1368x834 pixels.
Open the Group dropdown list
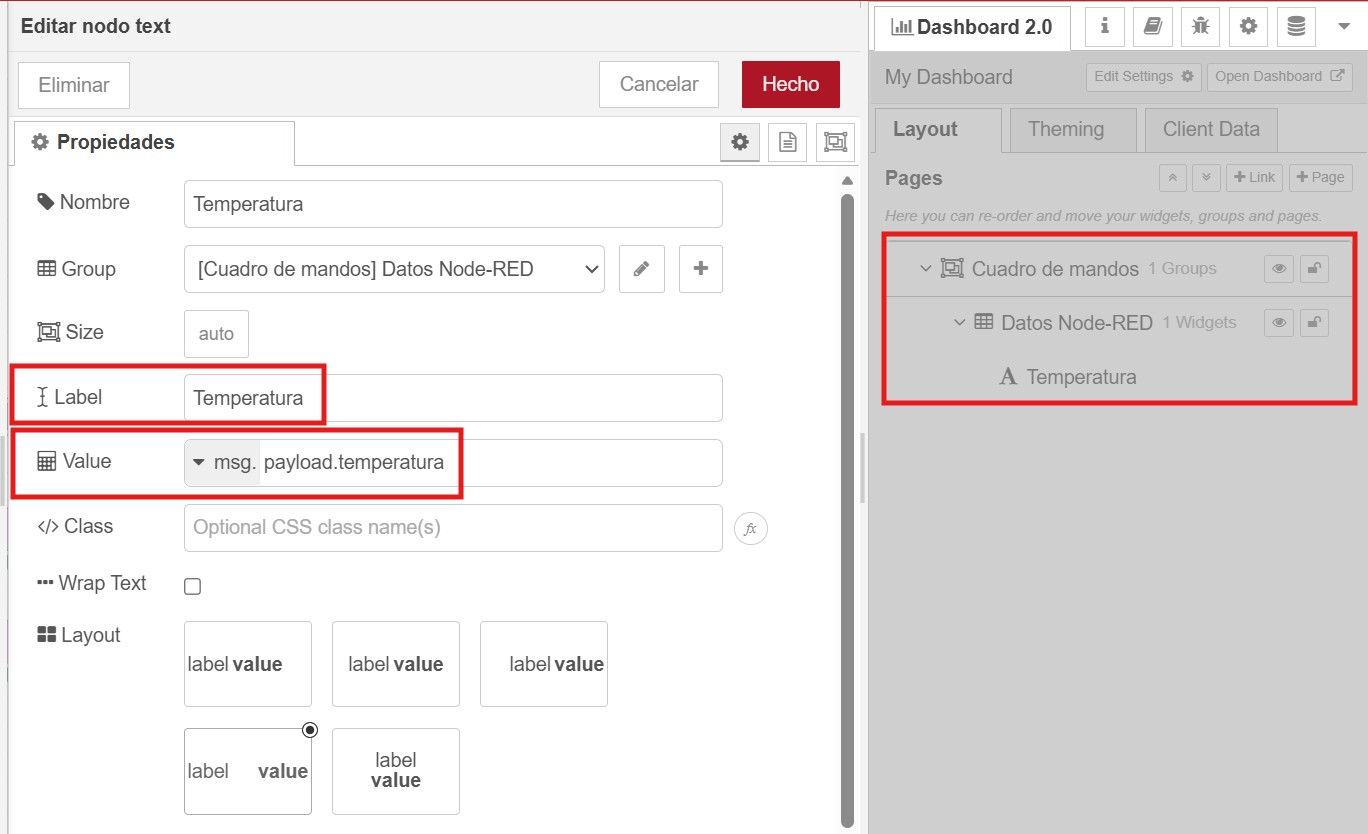coord(393,269)
